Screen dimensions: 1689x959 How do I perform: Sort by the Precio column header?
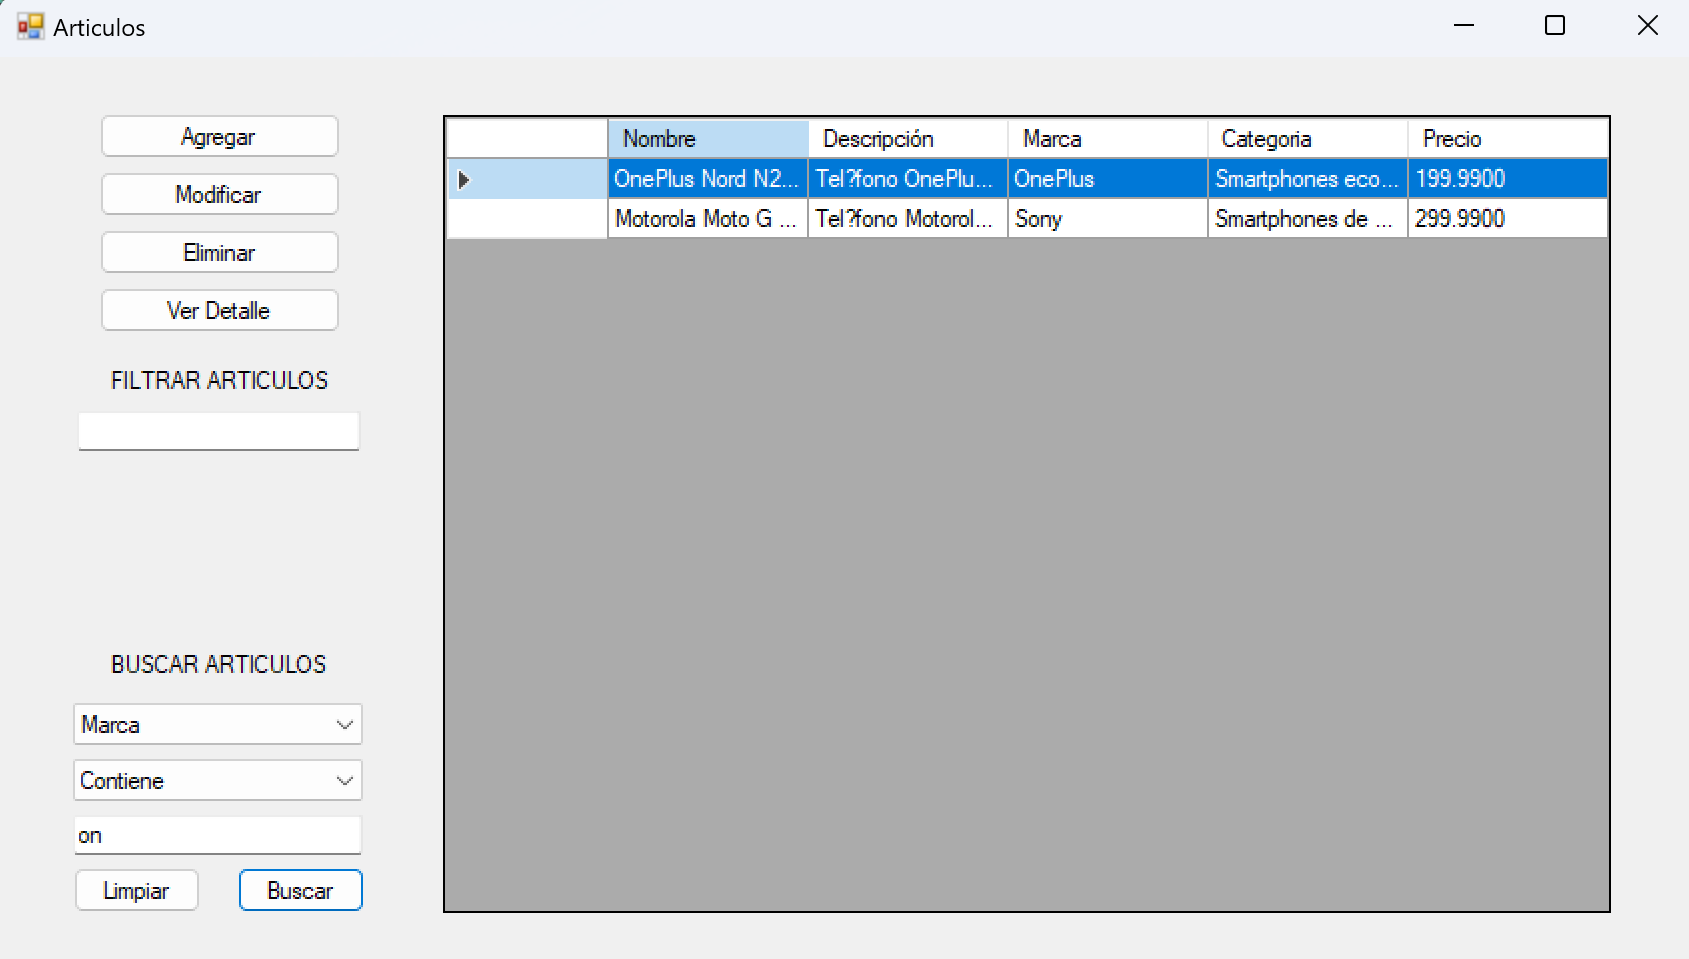point(1507,139)
